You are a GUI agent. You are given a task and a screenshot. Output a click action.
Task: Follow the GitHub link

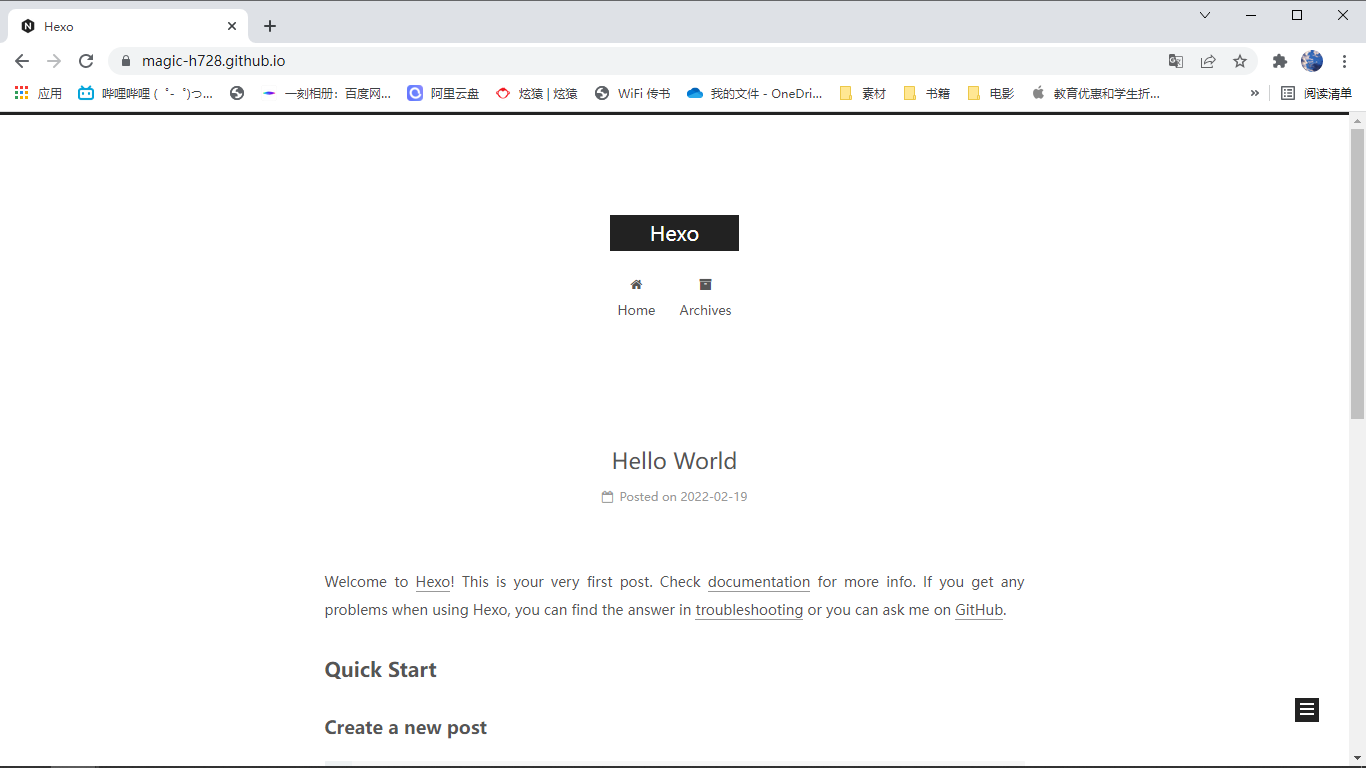pyautogui.click(x=979, y=610)
